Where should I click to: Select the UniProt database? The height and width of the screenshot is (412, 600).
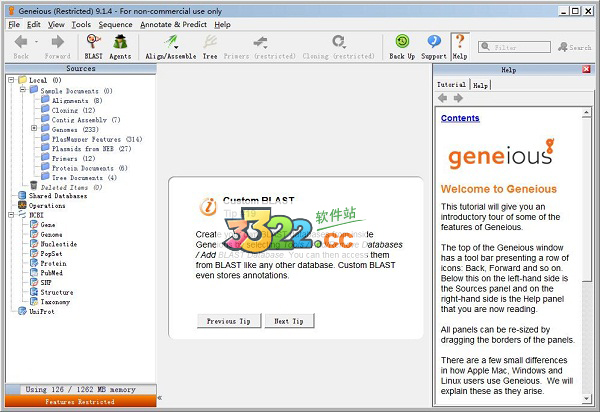37,311
